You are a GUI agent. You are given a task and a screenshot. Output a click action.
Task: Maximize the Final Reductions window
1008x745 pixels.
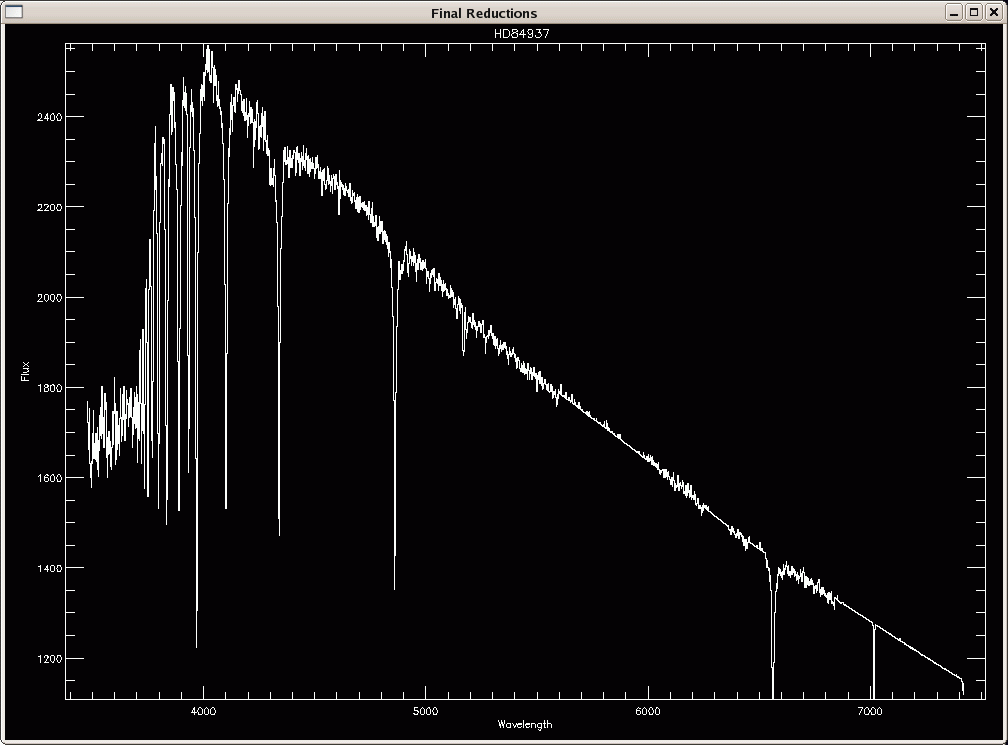click(x=974, y=12)
